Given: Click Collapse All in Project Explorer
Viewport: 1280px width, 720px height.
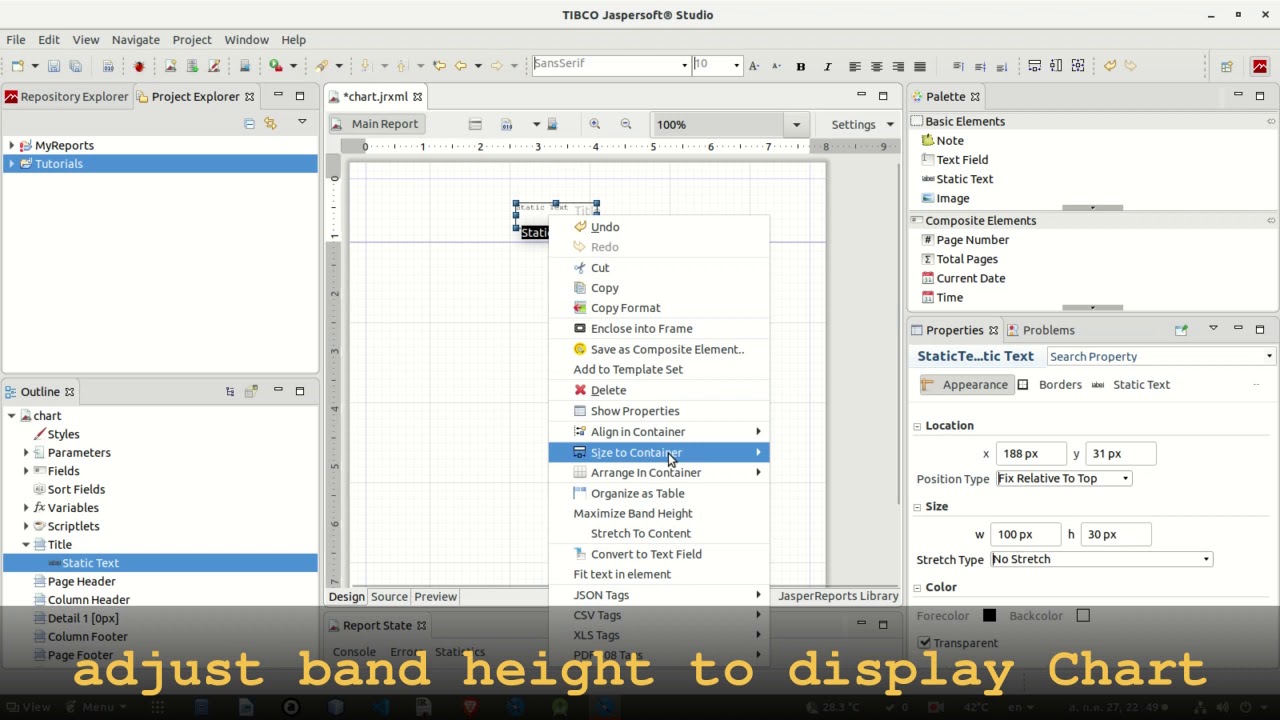Looking at the screenshot, I should [249, 123].
